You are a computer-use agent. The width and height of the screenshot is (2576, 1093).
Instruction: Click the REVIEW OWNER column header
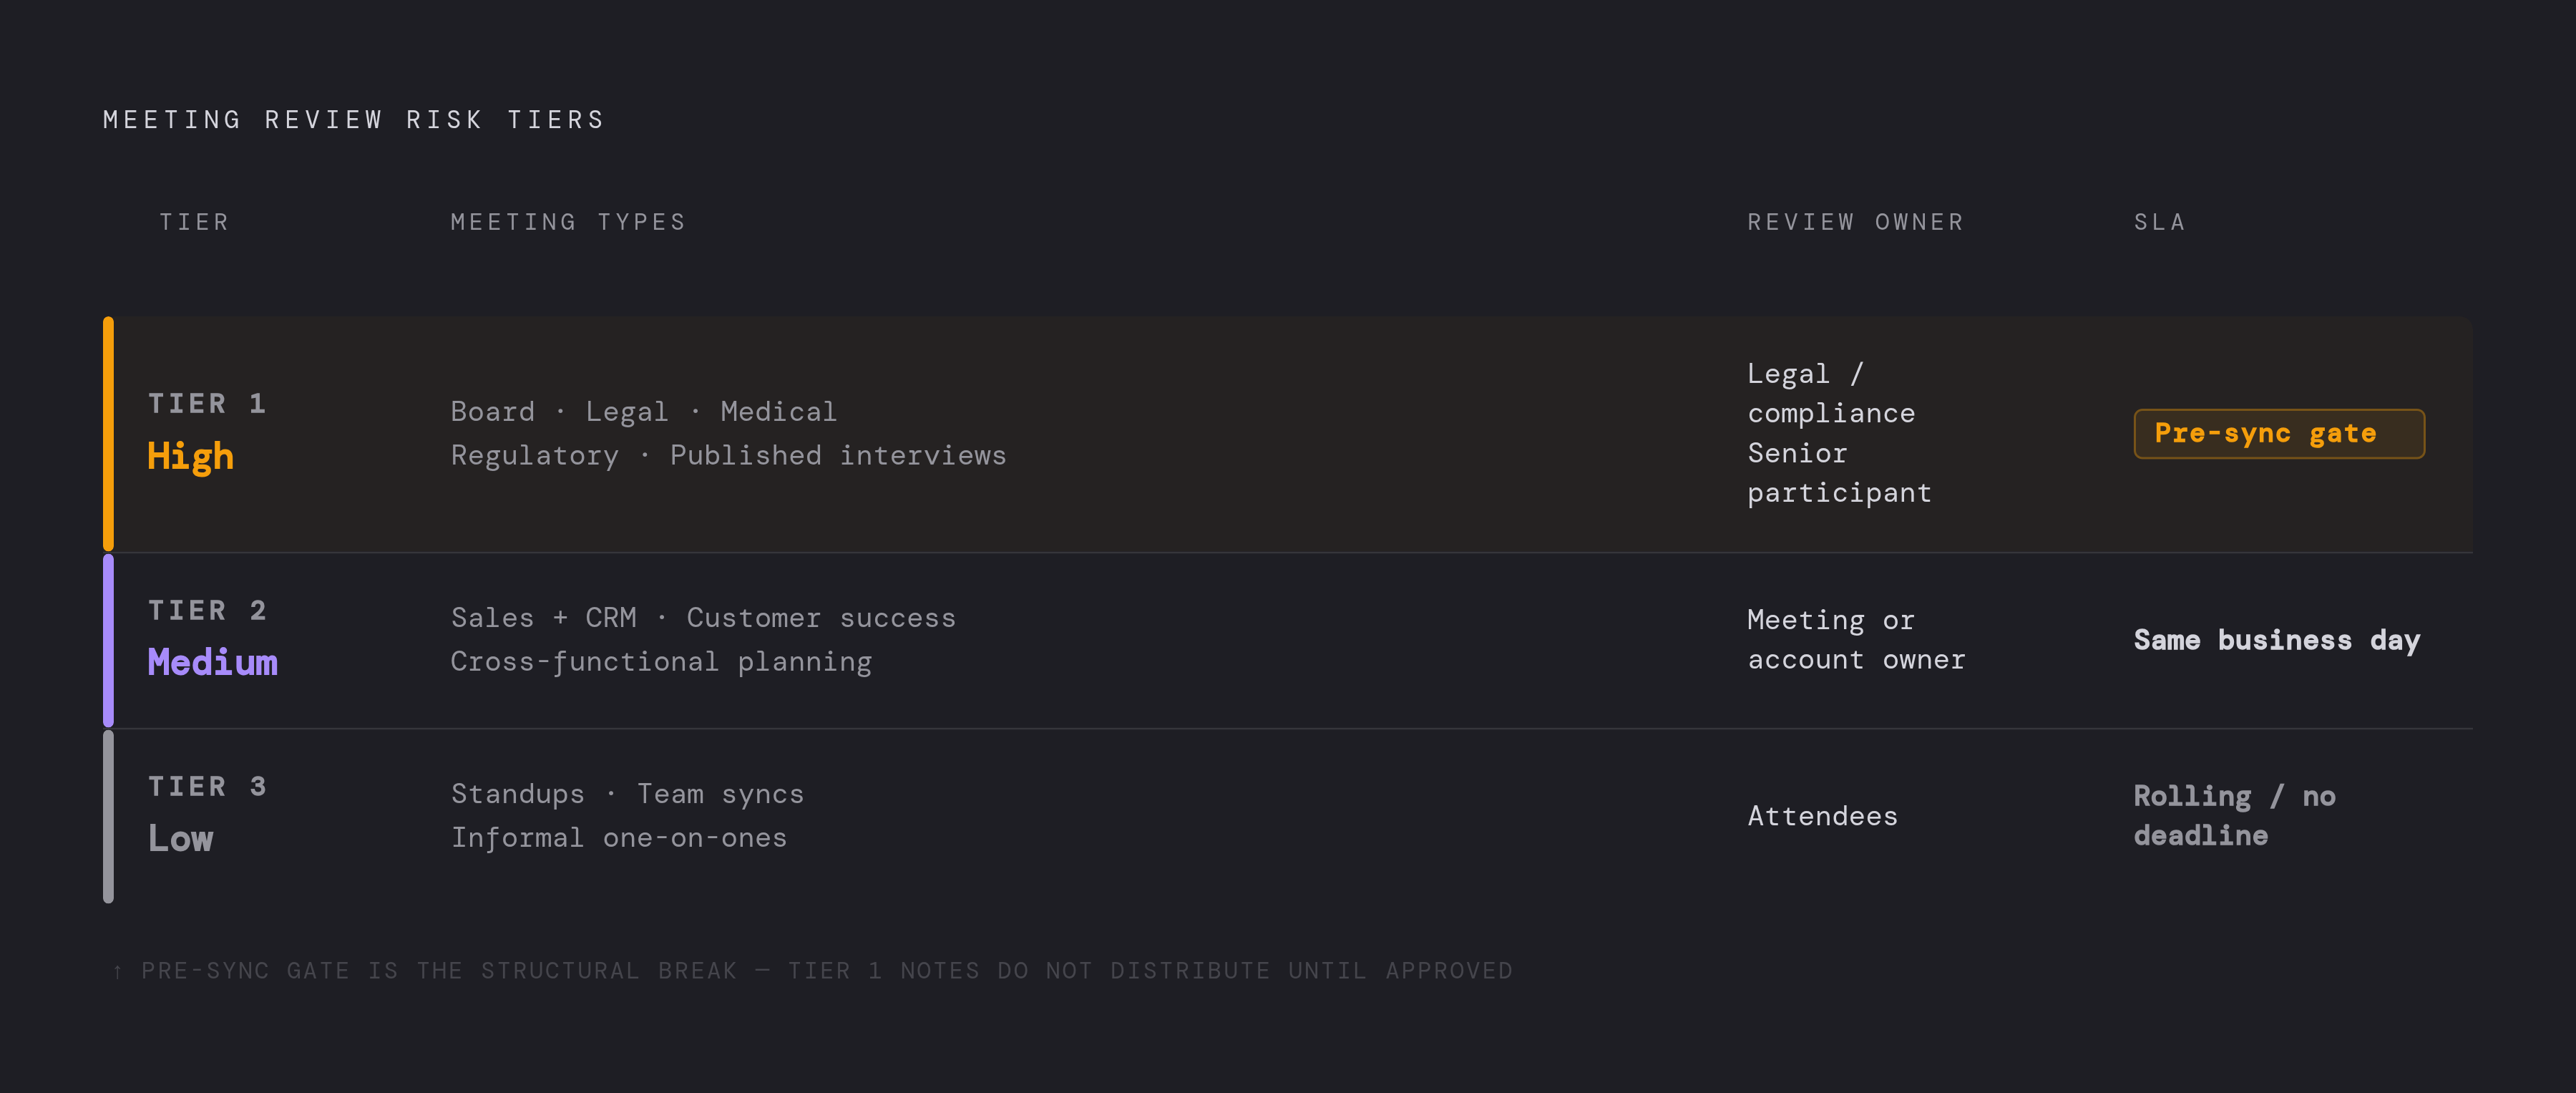[x=1855, y=222]
